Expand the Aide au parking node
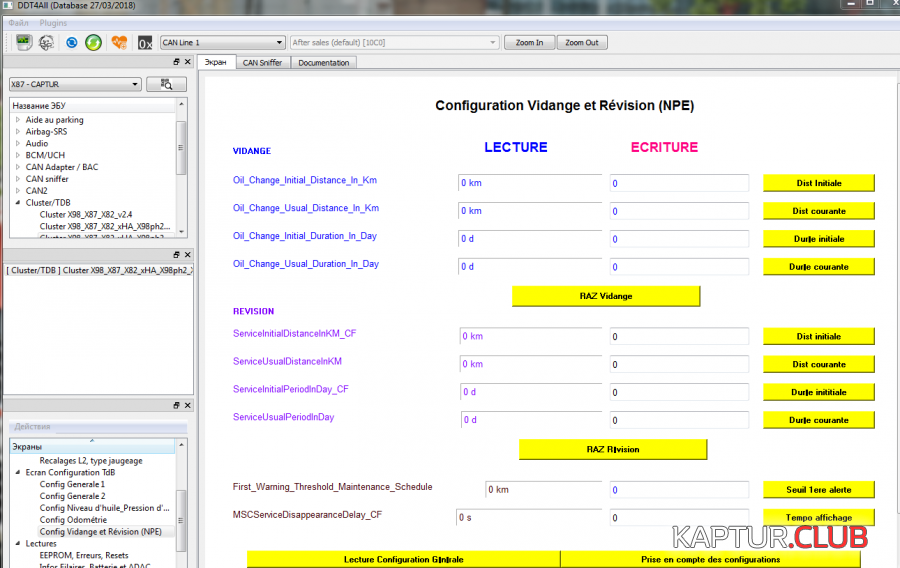The width and height of the screenshot is (900, 568). coord(18,119)
